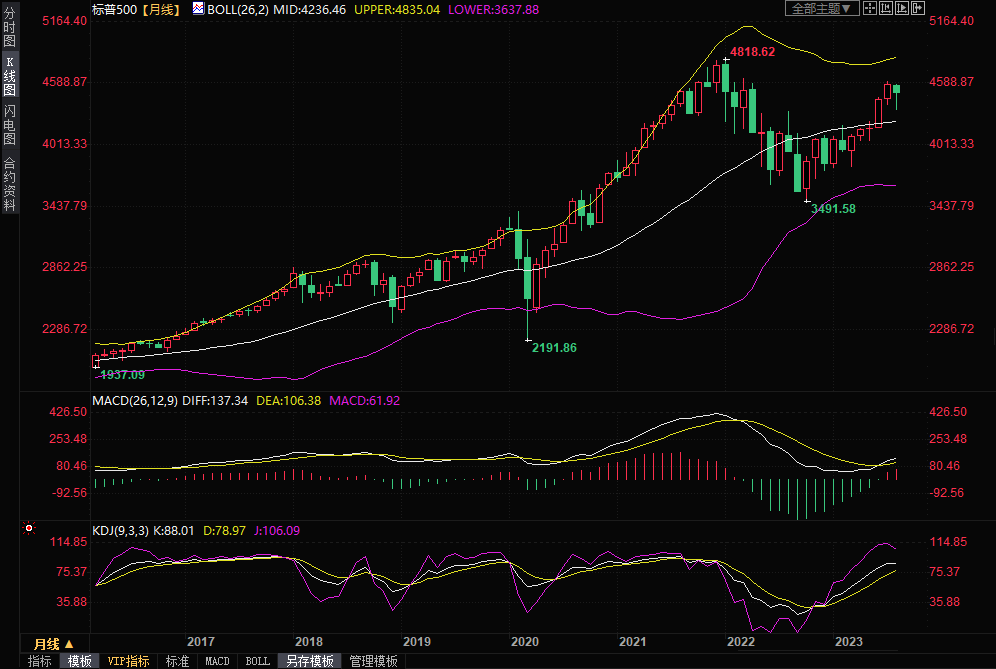Image resolution: width=996 pixels, height=669 pixels.
Task: Open 管理模板 template manager
Action: click(373, 661)
